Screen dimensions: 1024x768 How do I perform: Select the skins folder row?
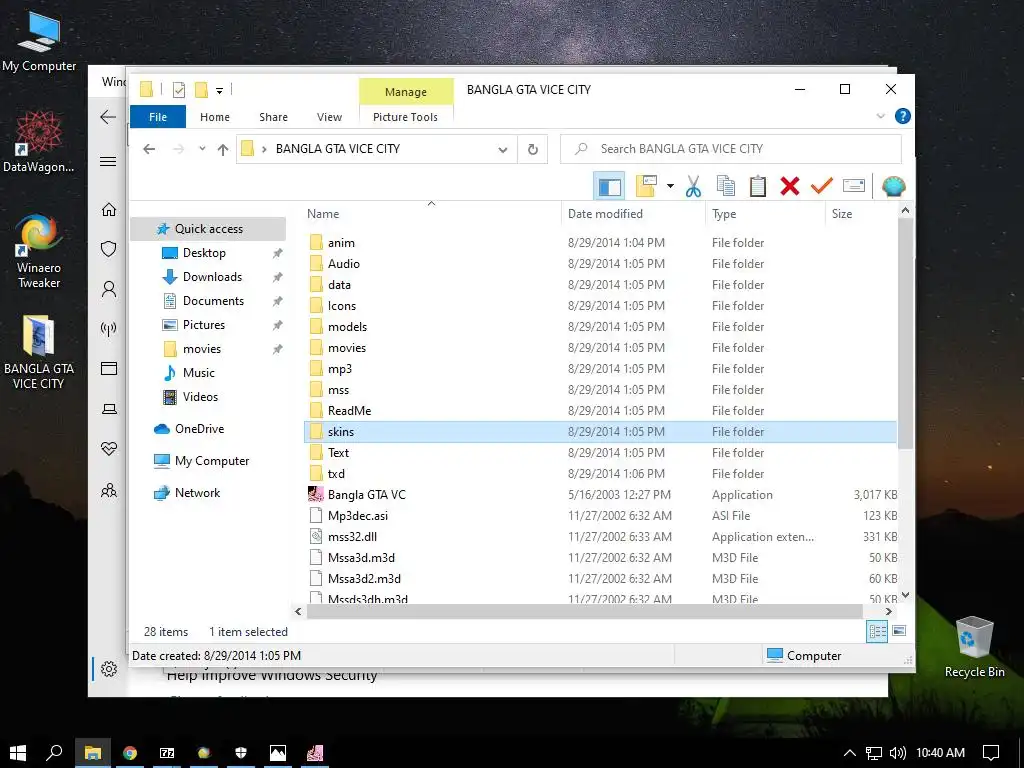point(600,432)
